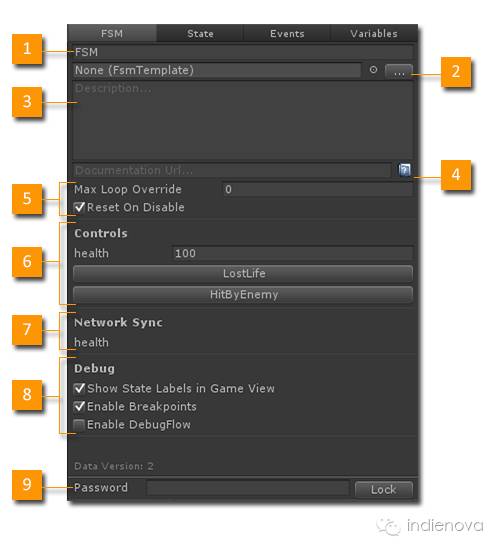Click the orange callout number 6
This screenshot has width=500, height=550.
(x=27, y=262)
